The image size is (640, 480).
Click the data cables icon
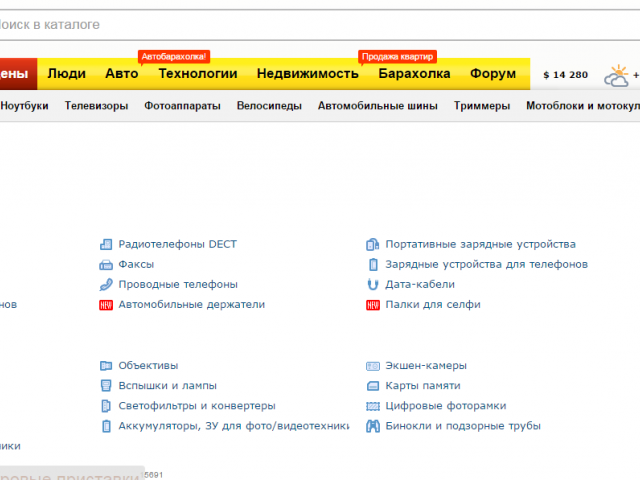(x=373, y=284)
